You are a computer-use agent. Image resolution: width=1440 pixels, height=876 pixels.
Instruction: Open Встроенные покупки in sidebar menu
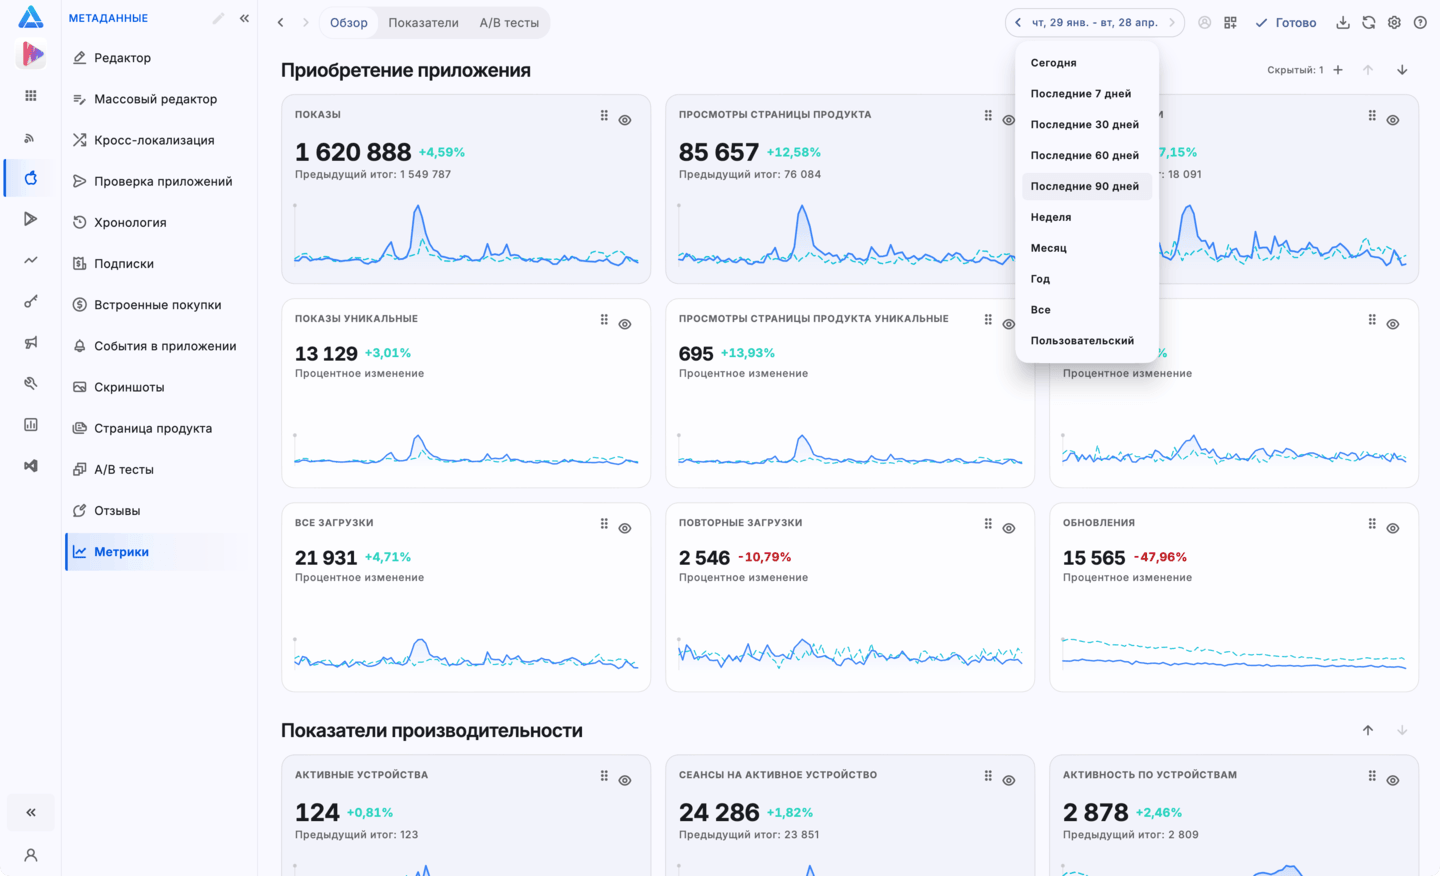(155, 304)
